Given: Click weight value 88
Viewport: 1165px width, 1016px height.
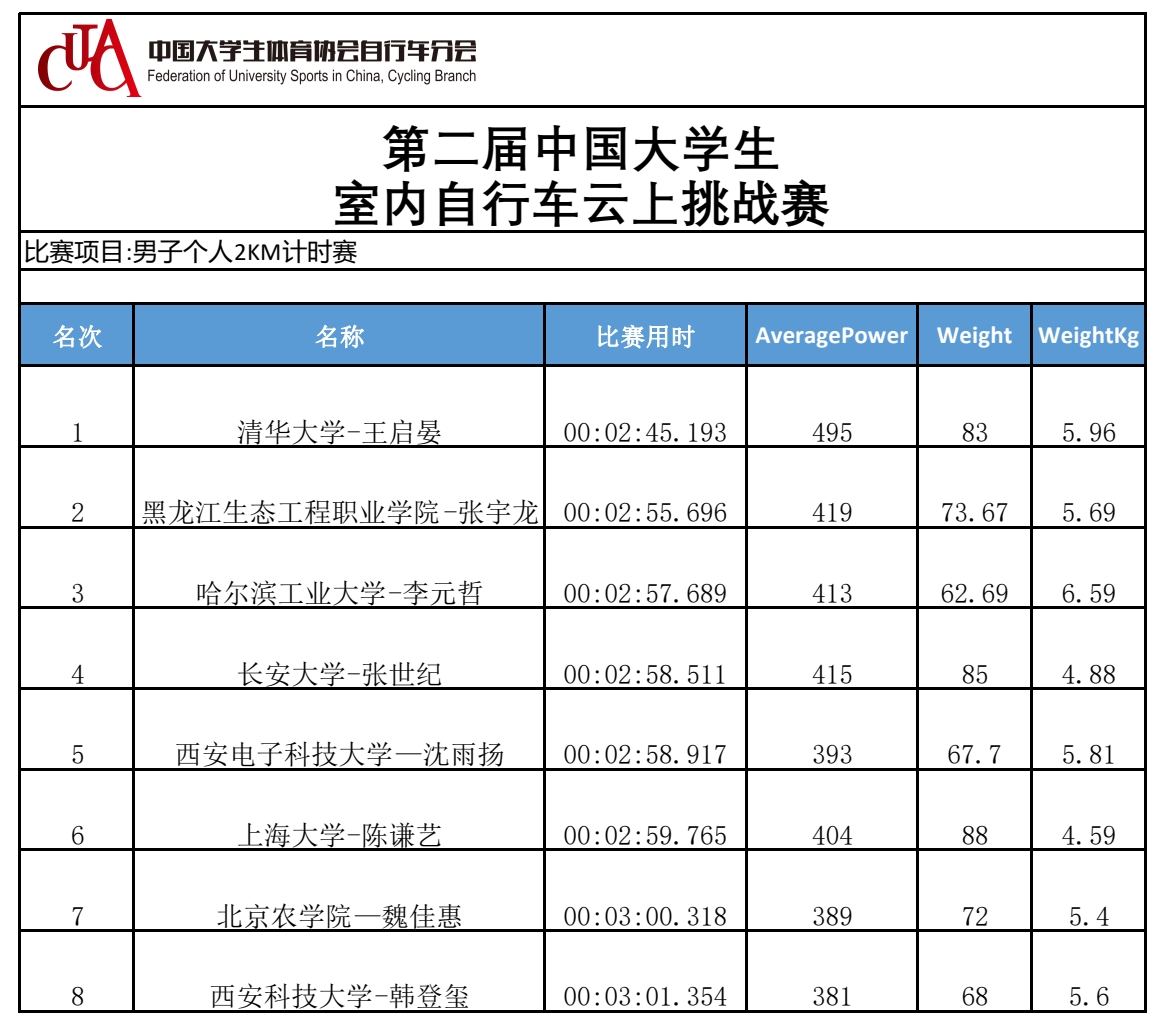Looking at the screenshot, I should (974, 836).
